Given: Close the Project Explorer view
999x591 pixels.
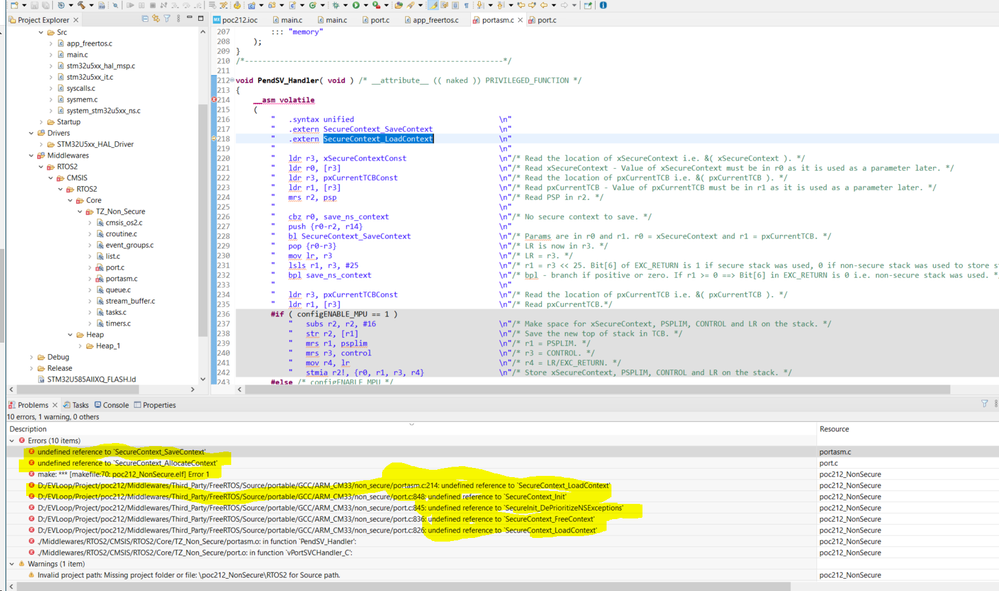Looking at the screenshot, I should point(76,20).
